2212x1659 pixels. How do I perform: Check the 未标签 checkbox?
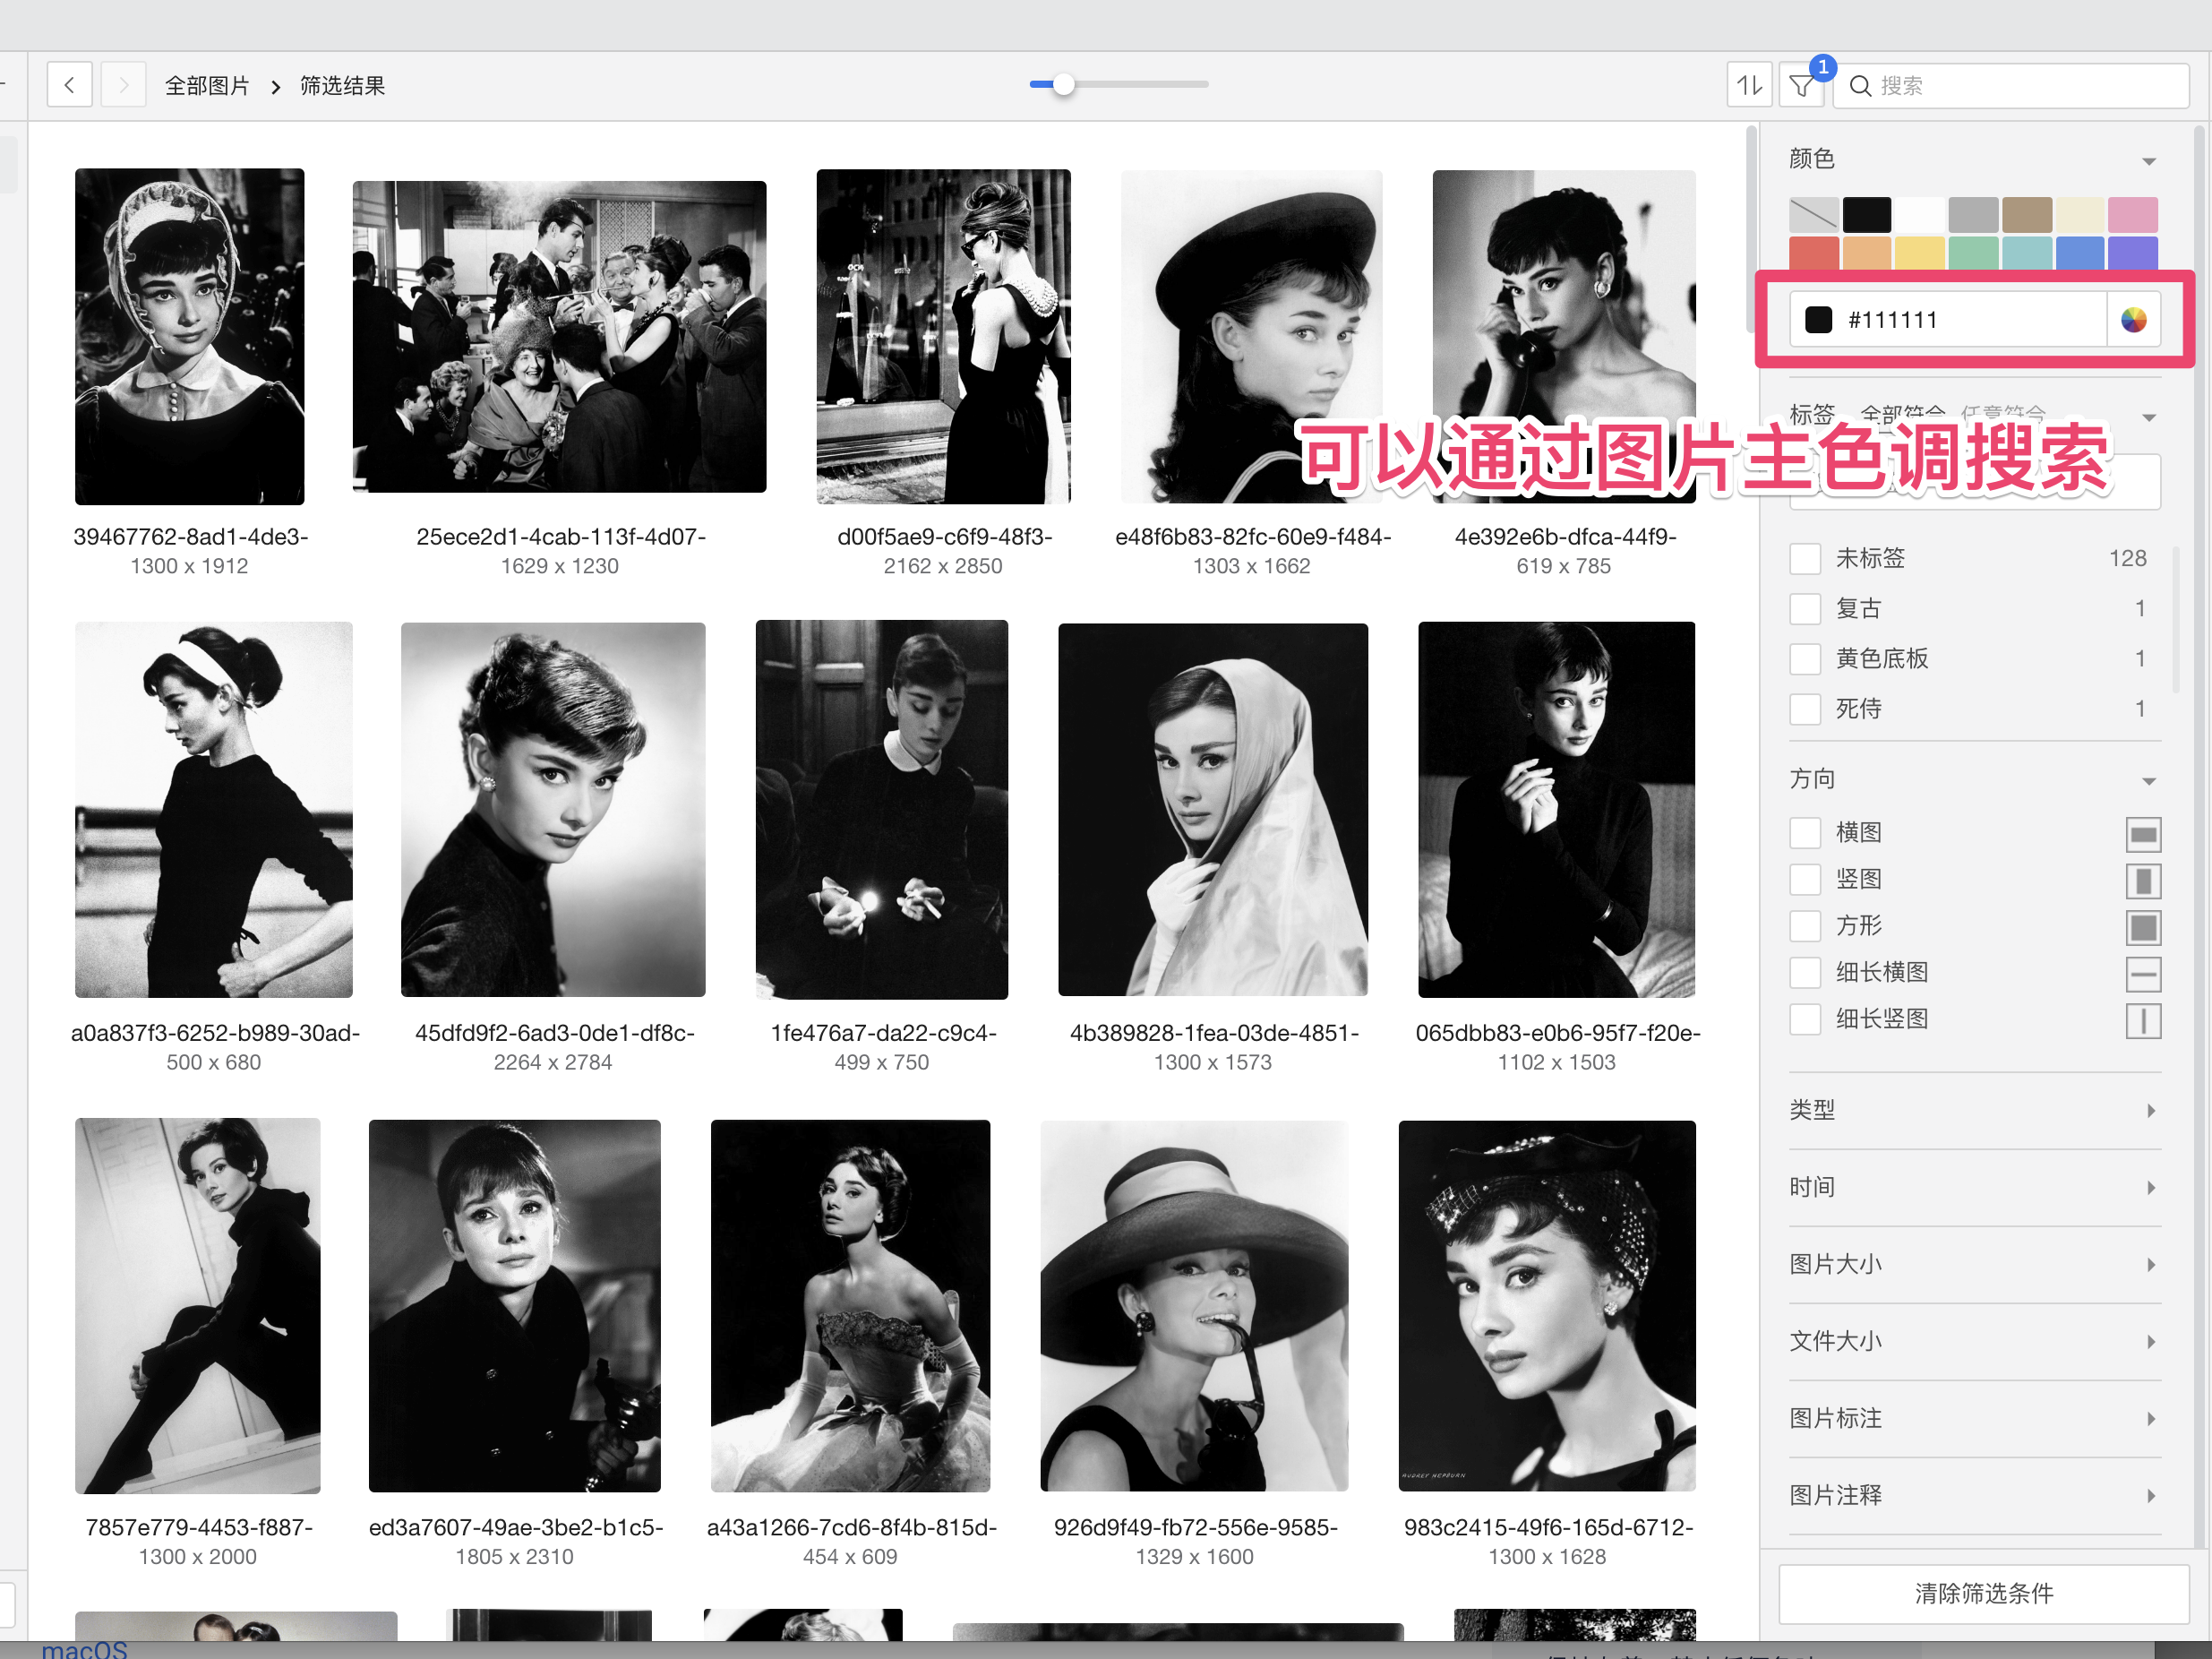click(x=1805, y=559)
